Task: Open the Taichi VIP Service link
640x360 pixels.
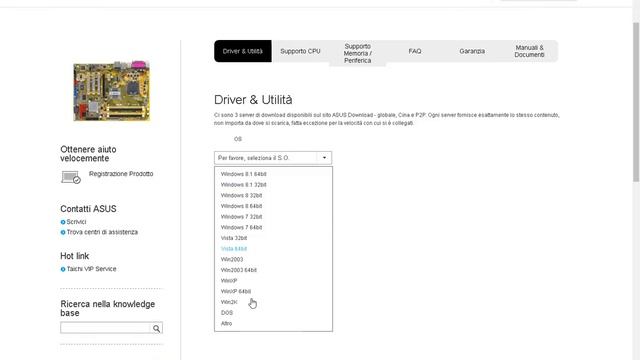Action: (91, 269)
